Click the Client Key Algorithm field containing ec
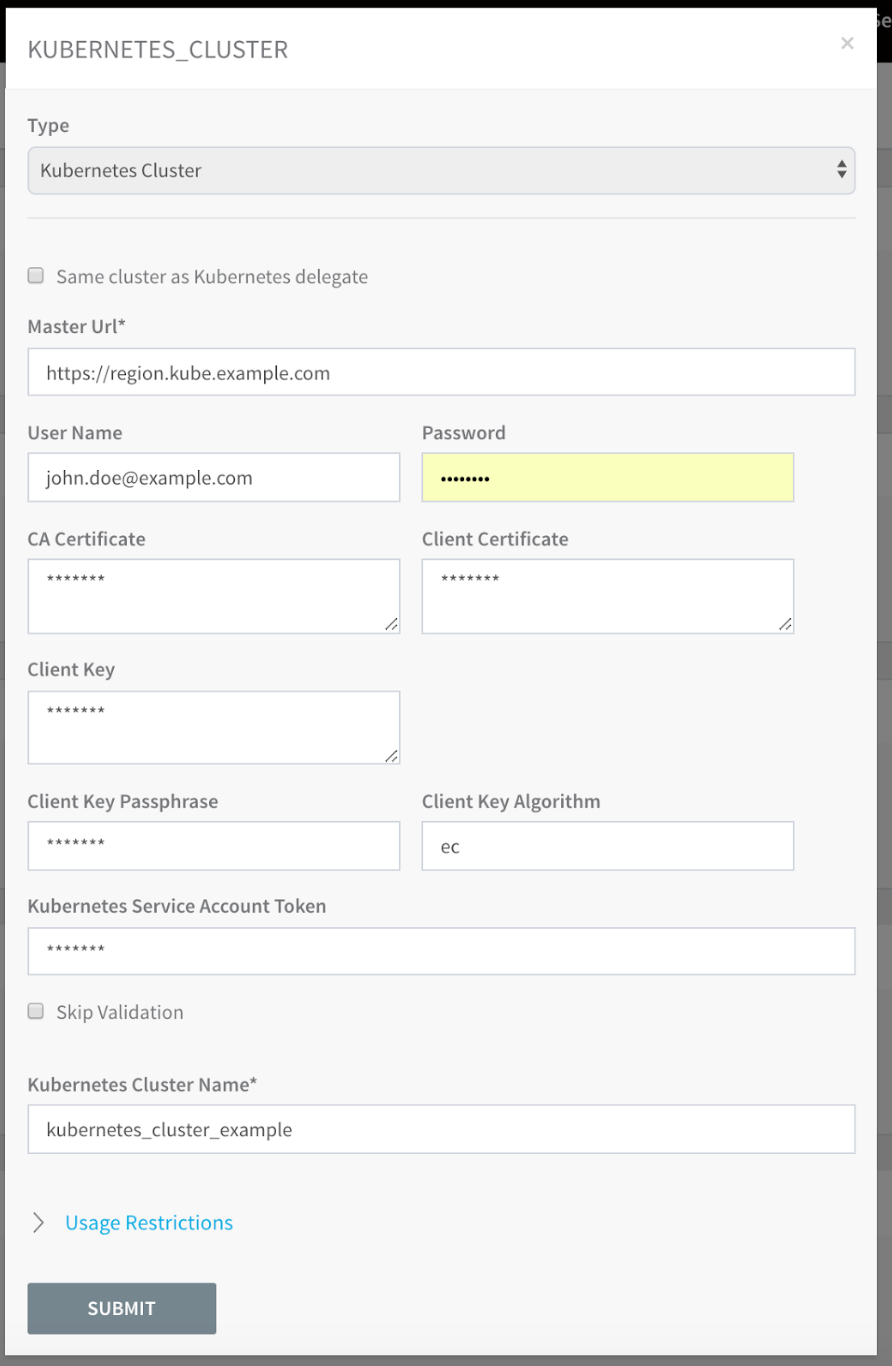 click(608, 846)
